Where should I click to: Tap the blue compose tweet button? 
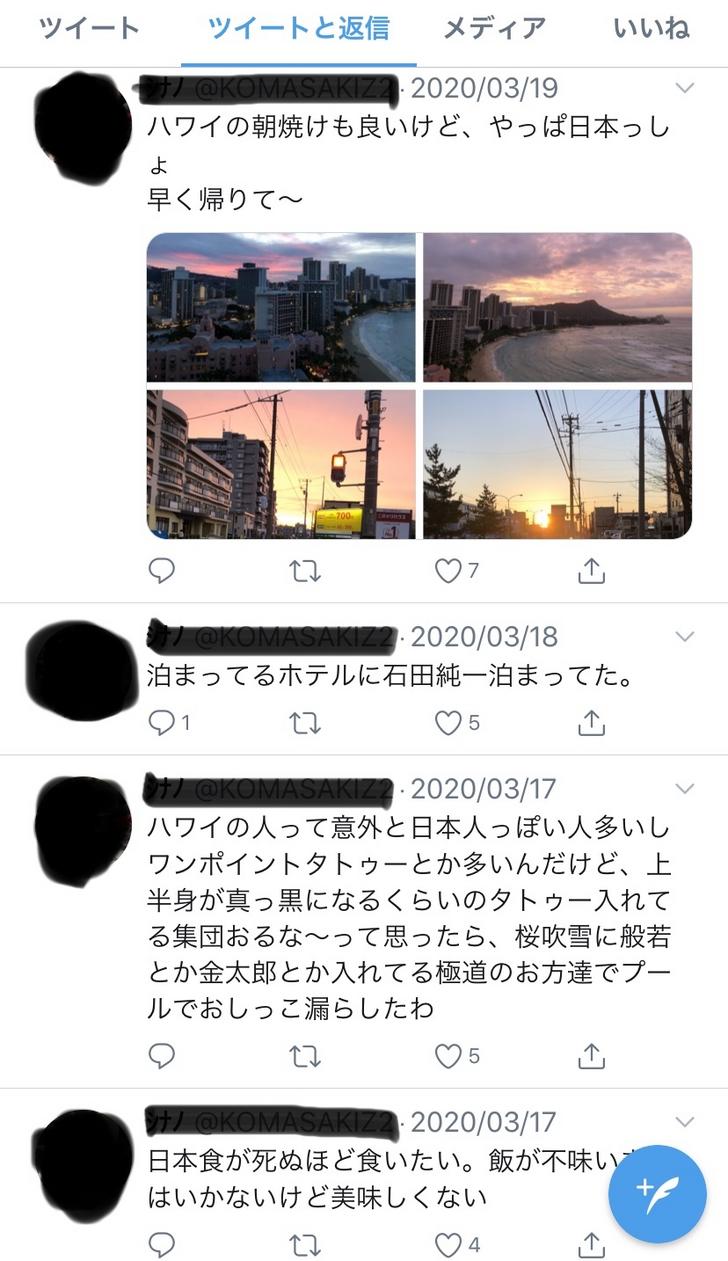[658, 1193]
